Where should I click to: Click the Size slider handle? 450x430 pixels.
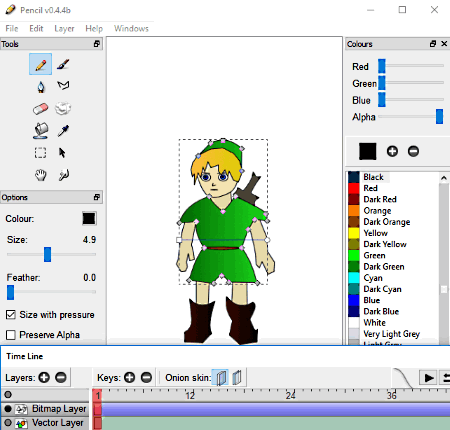(x=47, y=254)
